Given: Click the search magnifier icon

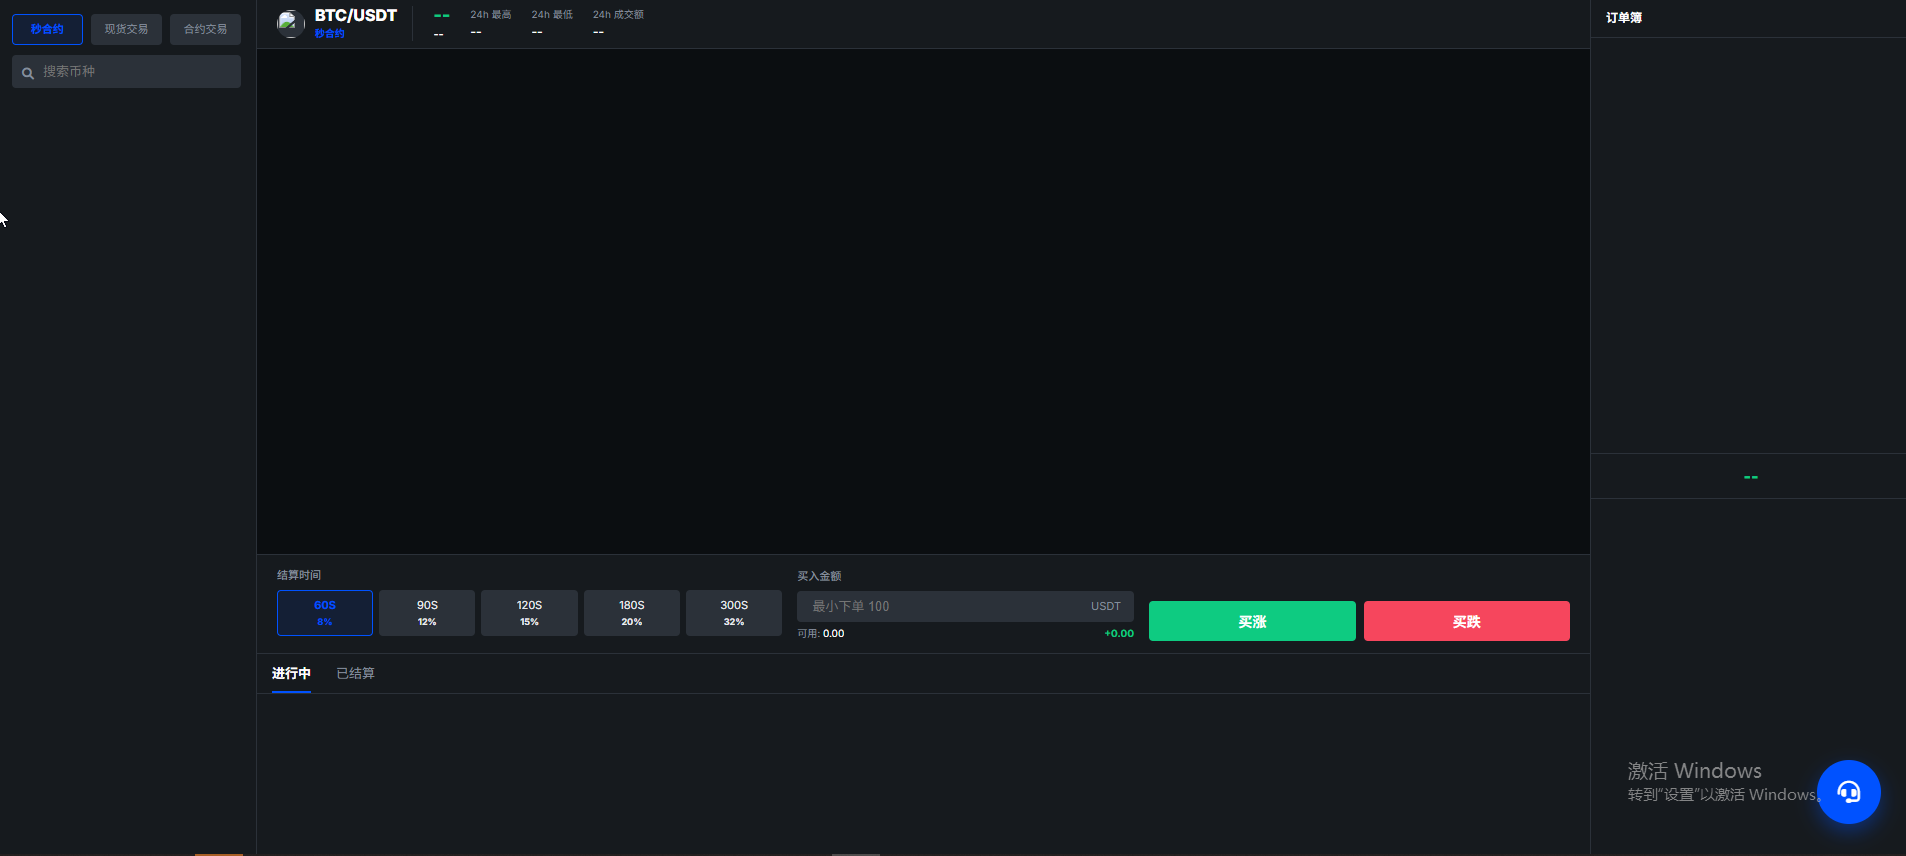Looking at the screenshot, I should (28, 73).
